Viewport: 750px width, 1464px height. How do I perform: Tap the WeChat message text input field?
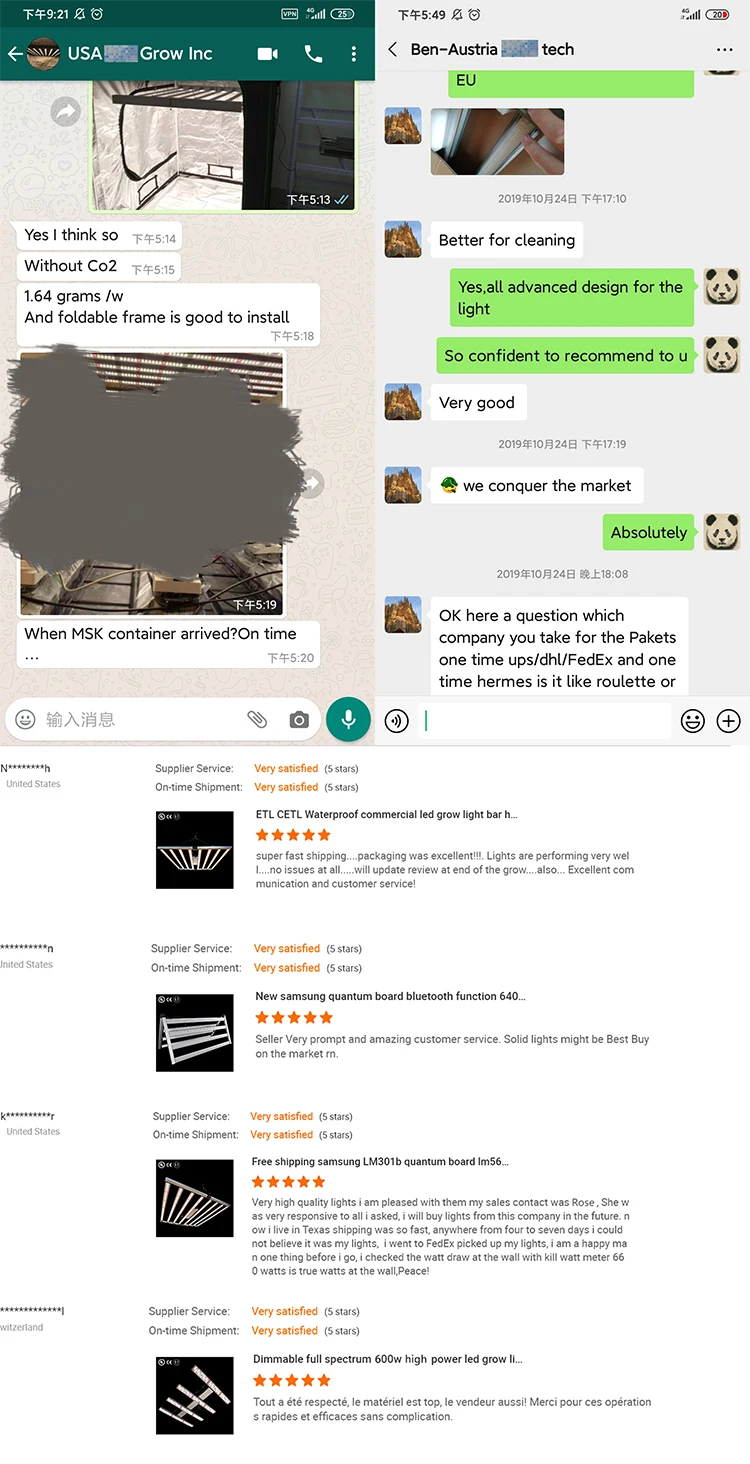coord(544,721)
